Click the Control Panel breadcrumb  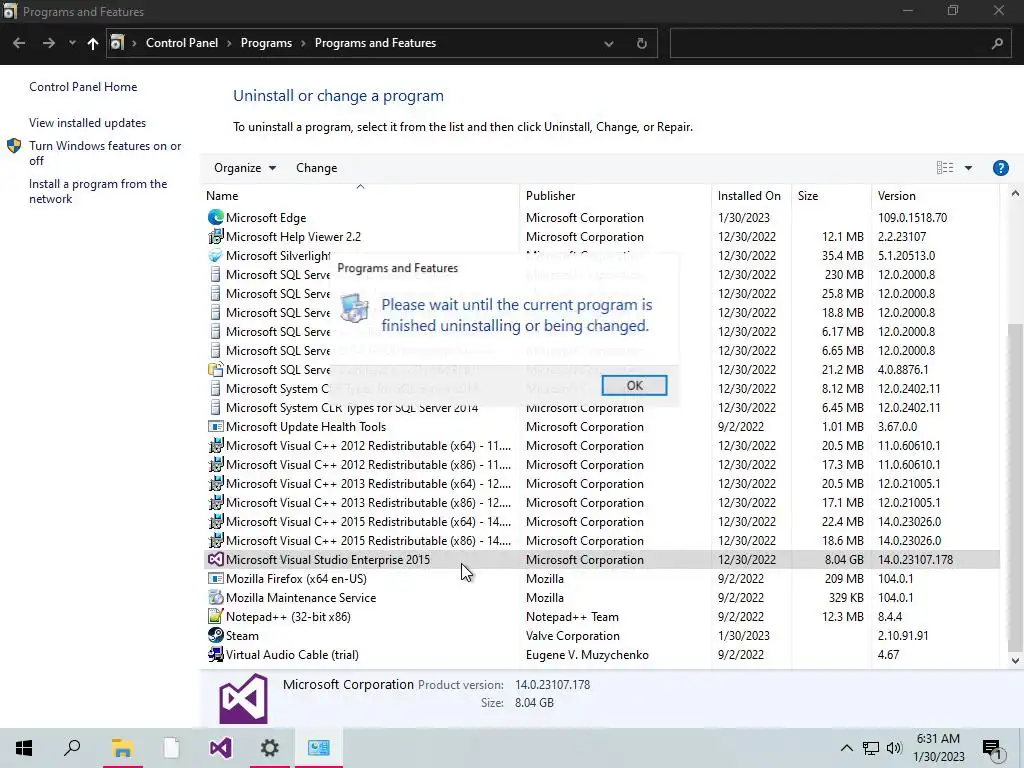click(182, 43)
